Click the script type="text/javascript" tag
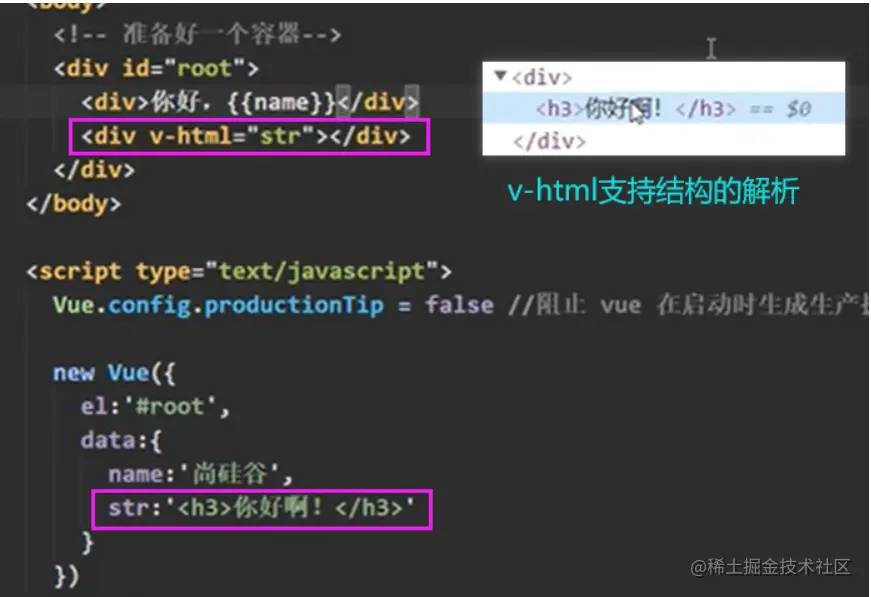The width and height of the screenshot is (871, 597). coord(239,272)
